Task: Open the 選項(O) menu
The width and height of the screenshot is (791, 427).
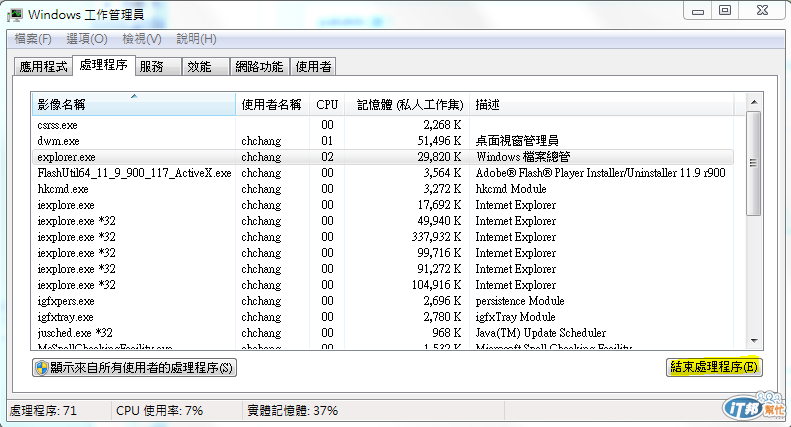Action: [87, 39]
